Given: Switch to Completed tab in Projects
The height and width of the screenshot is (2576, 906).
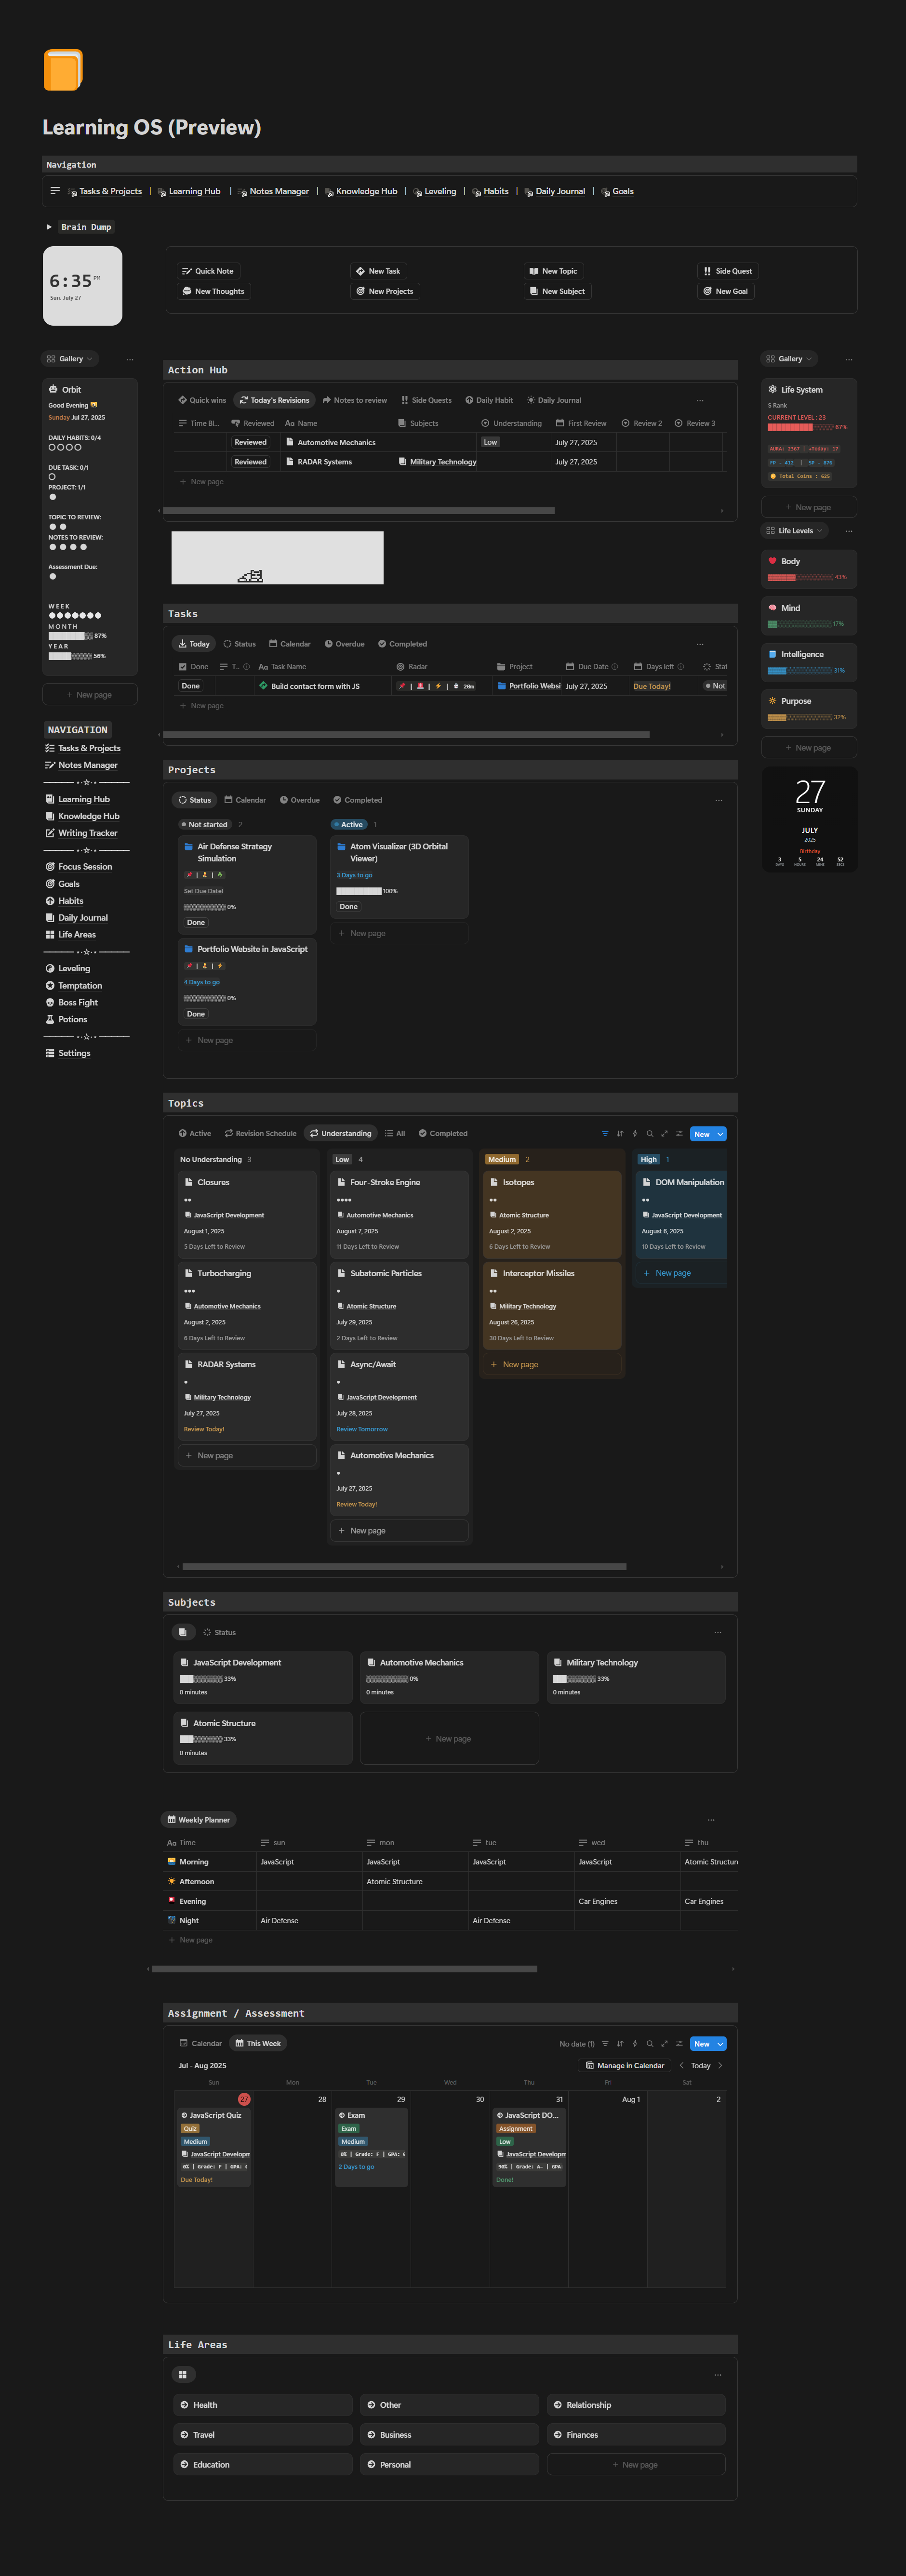Looking at the screenshot, I should coord(358,800).
